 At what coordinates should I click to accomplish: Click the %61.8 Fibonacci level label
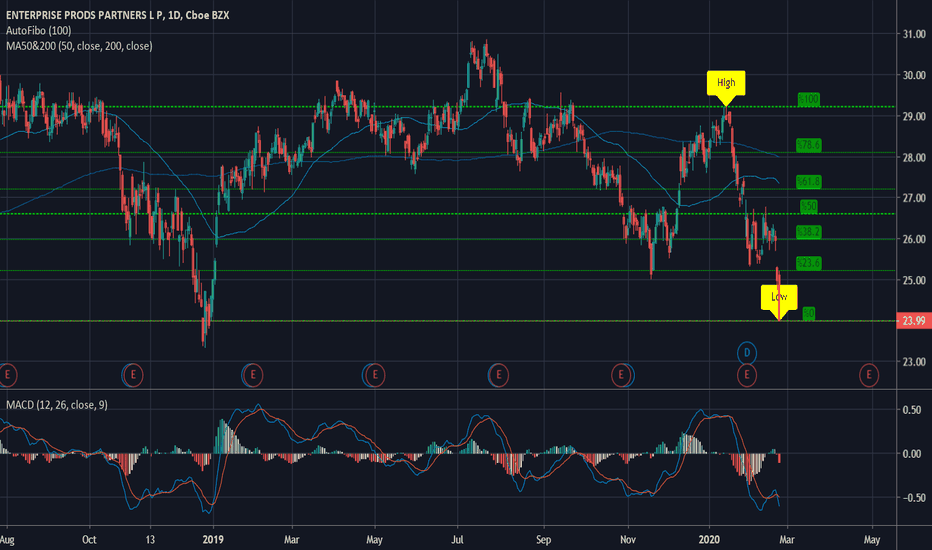pos(808,181)
